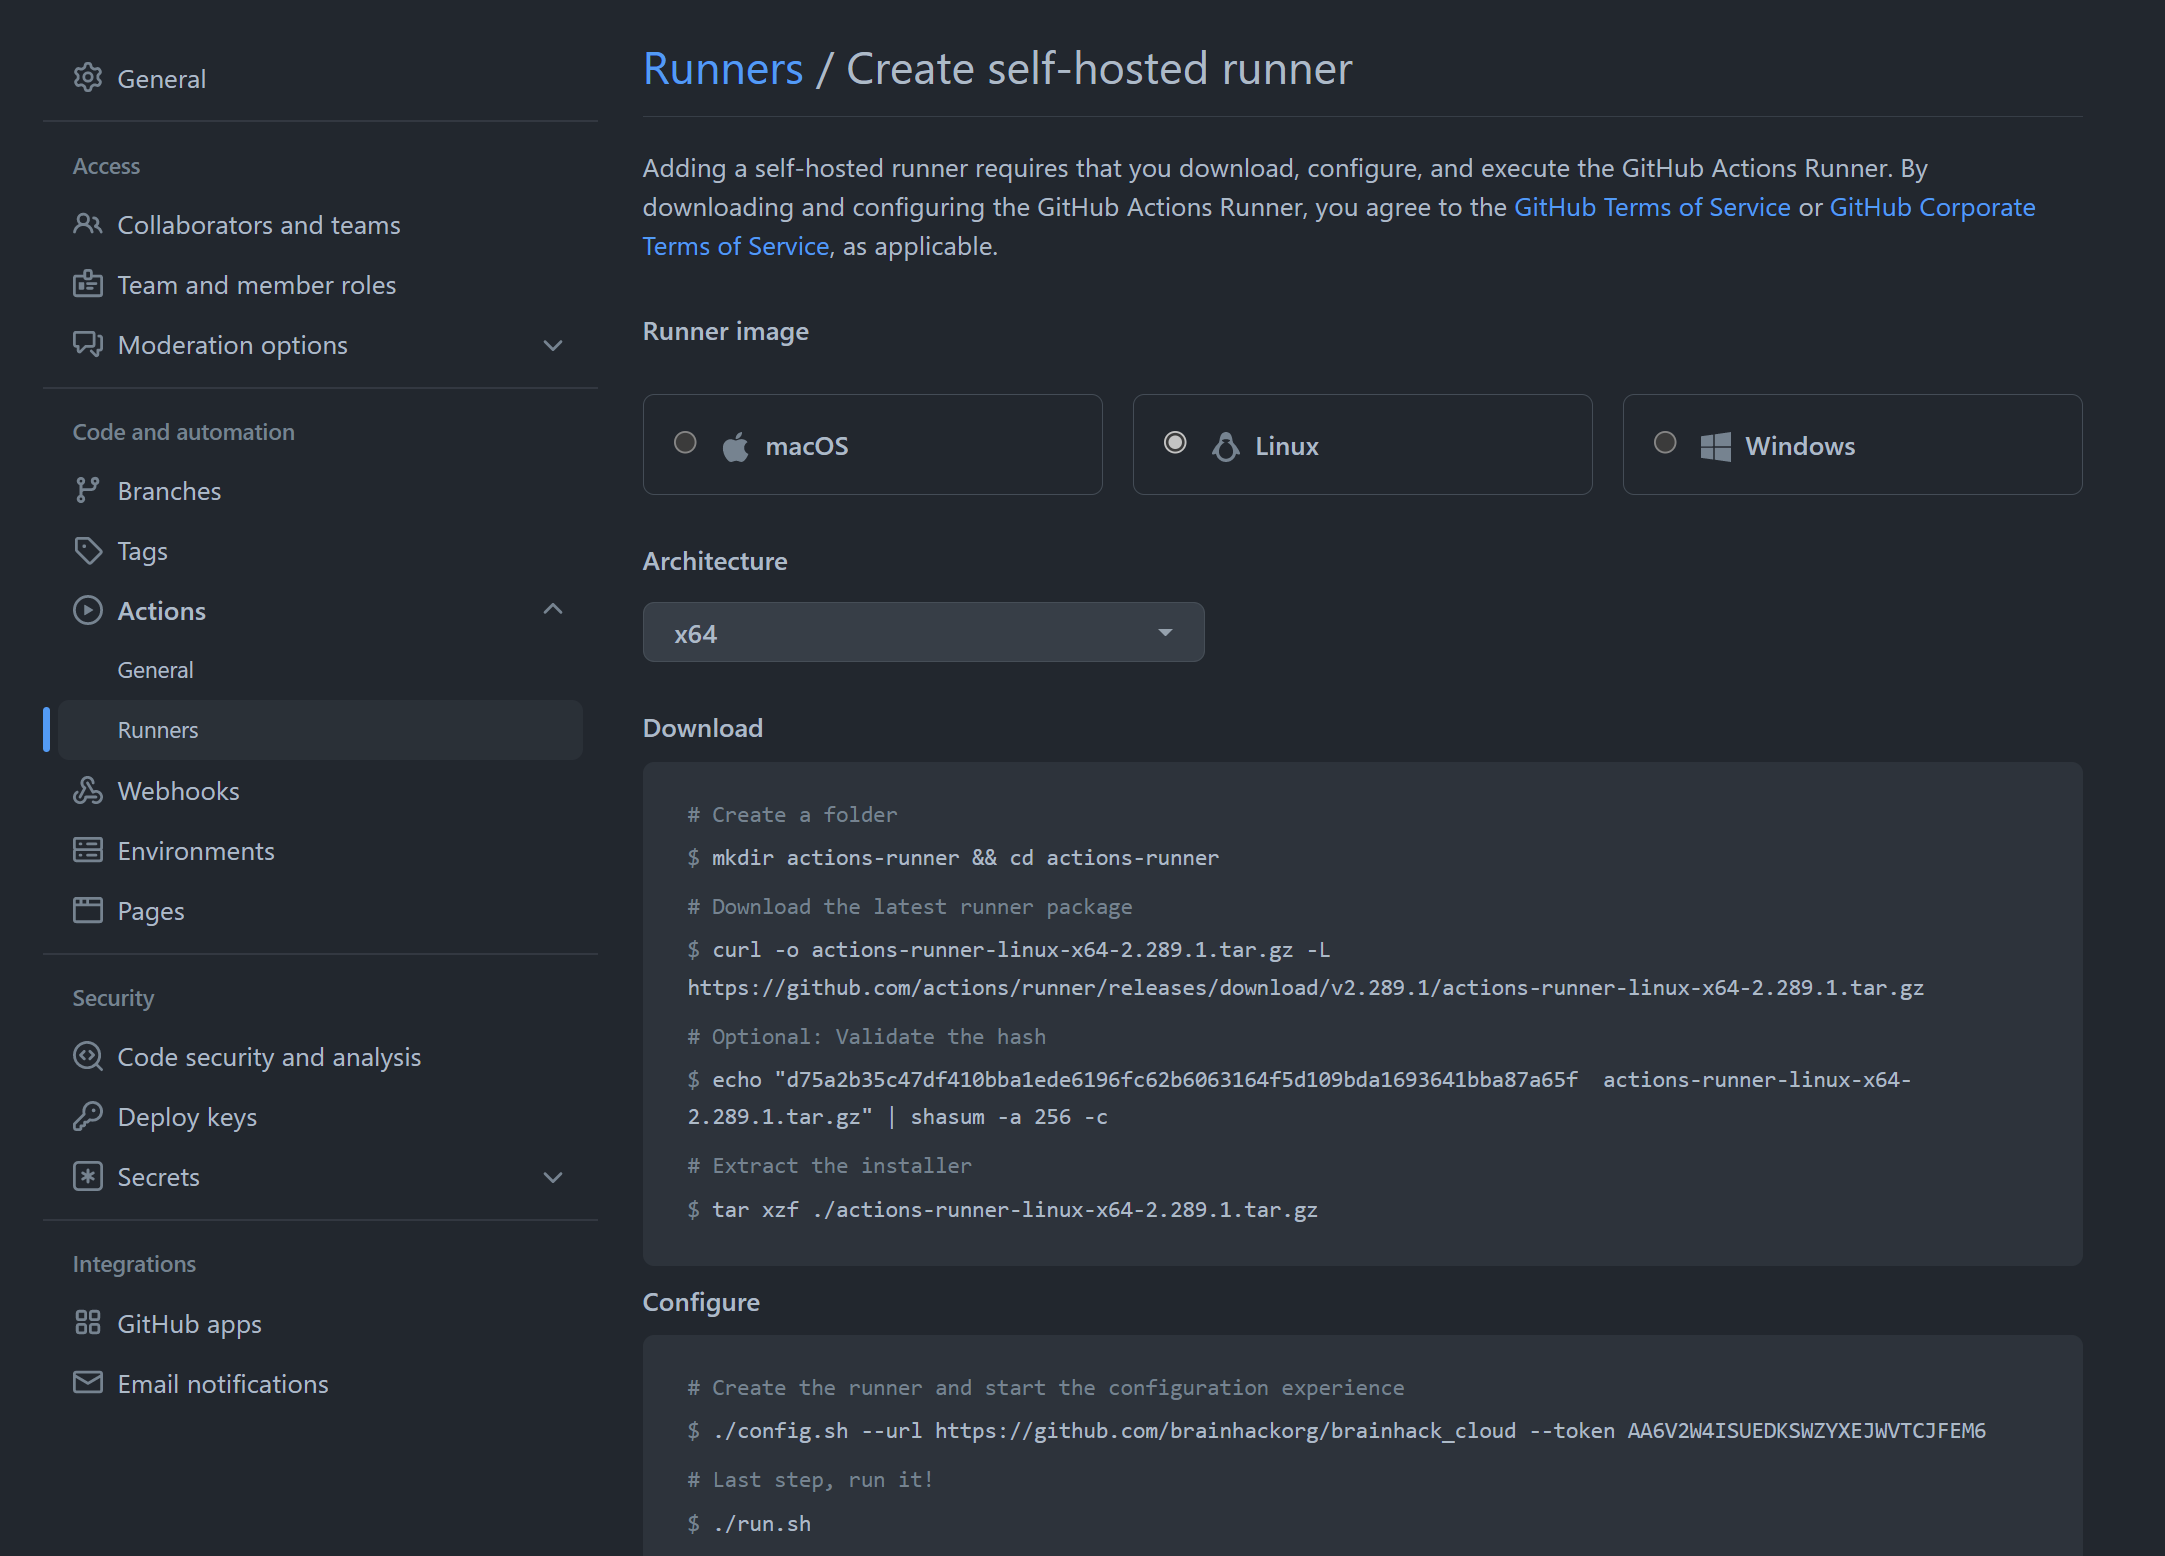Select Runners under Actions submenu
Viewport: 2165px width, 1556px height.
coord(320,730)
